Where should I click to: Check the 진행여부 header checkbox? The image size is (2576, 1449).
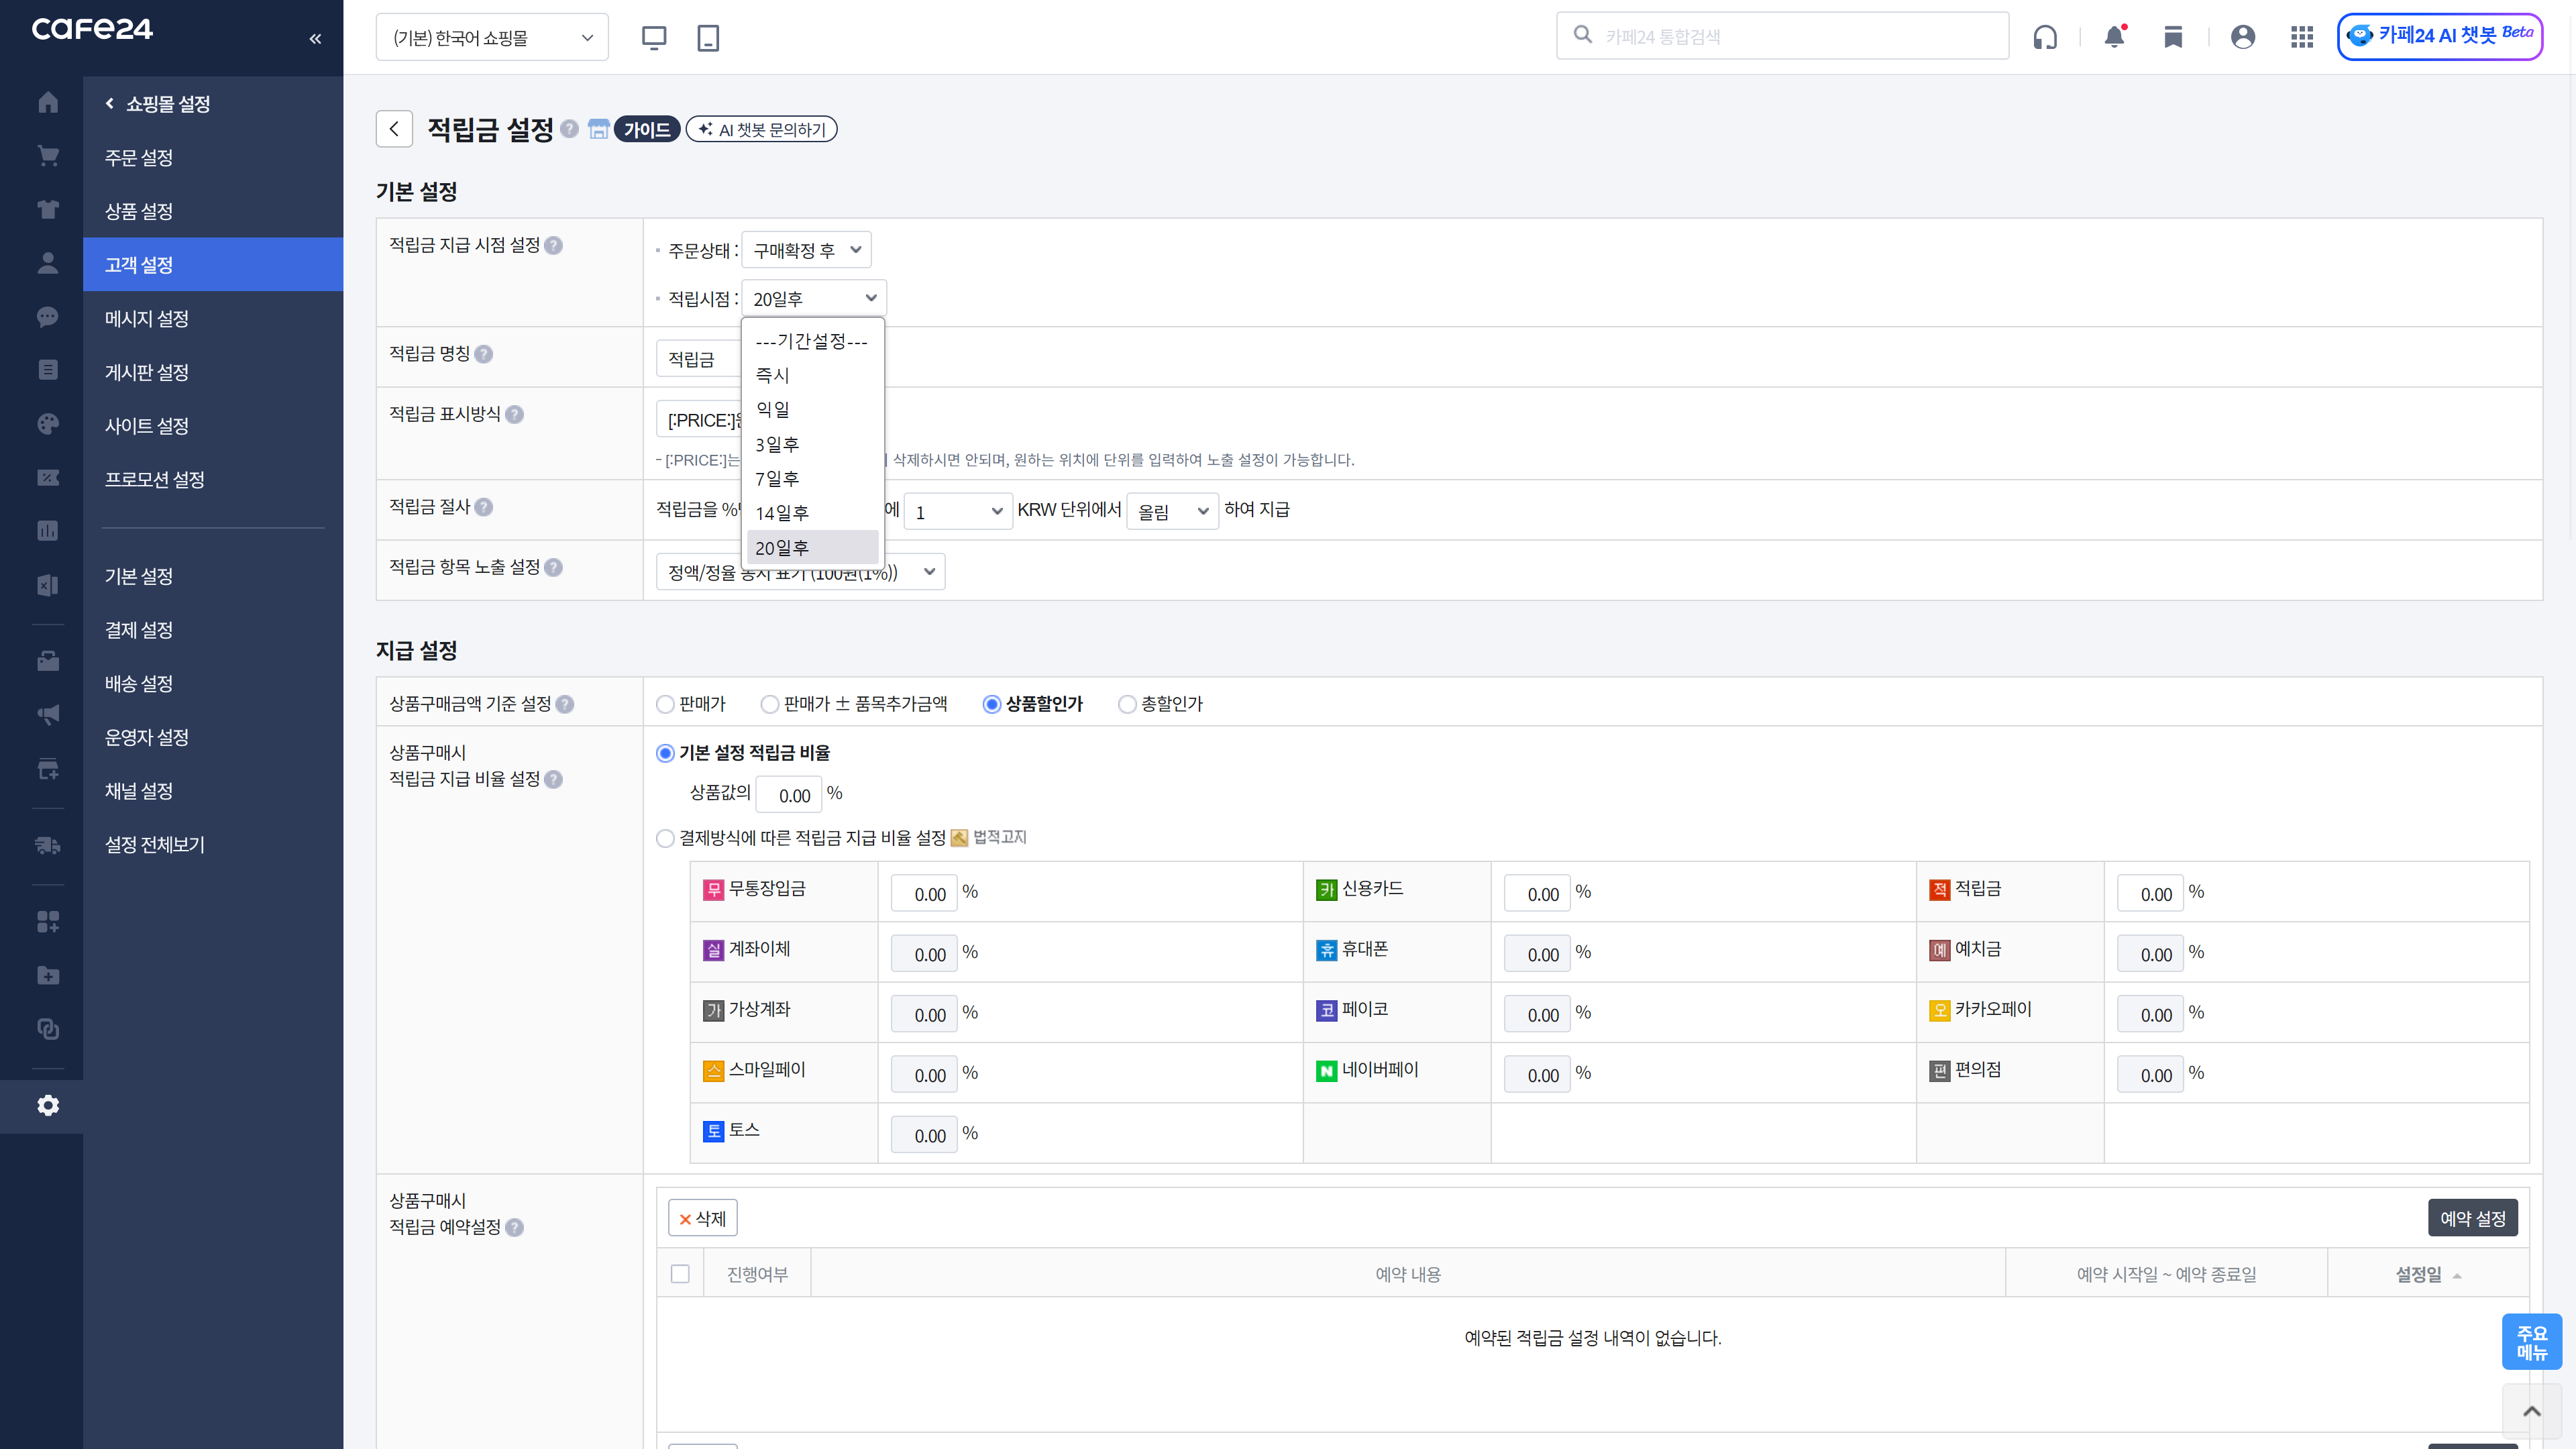pos(680,1274)
